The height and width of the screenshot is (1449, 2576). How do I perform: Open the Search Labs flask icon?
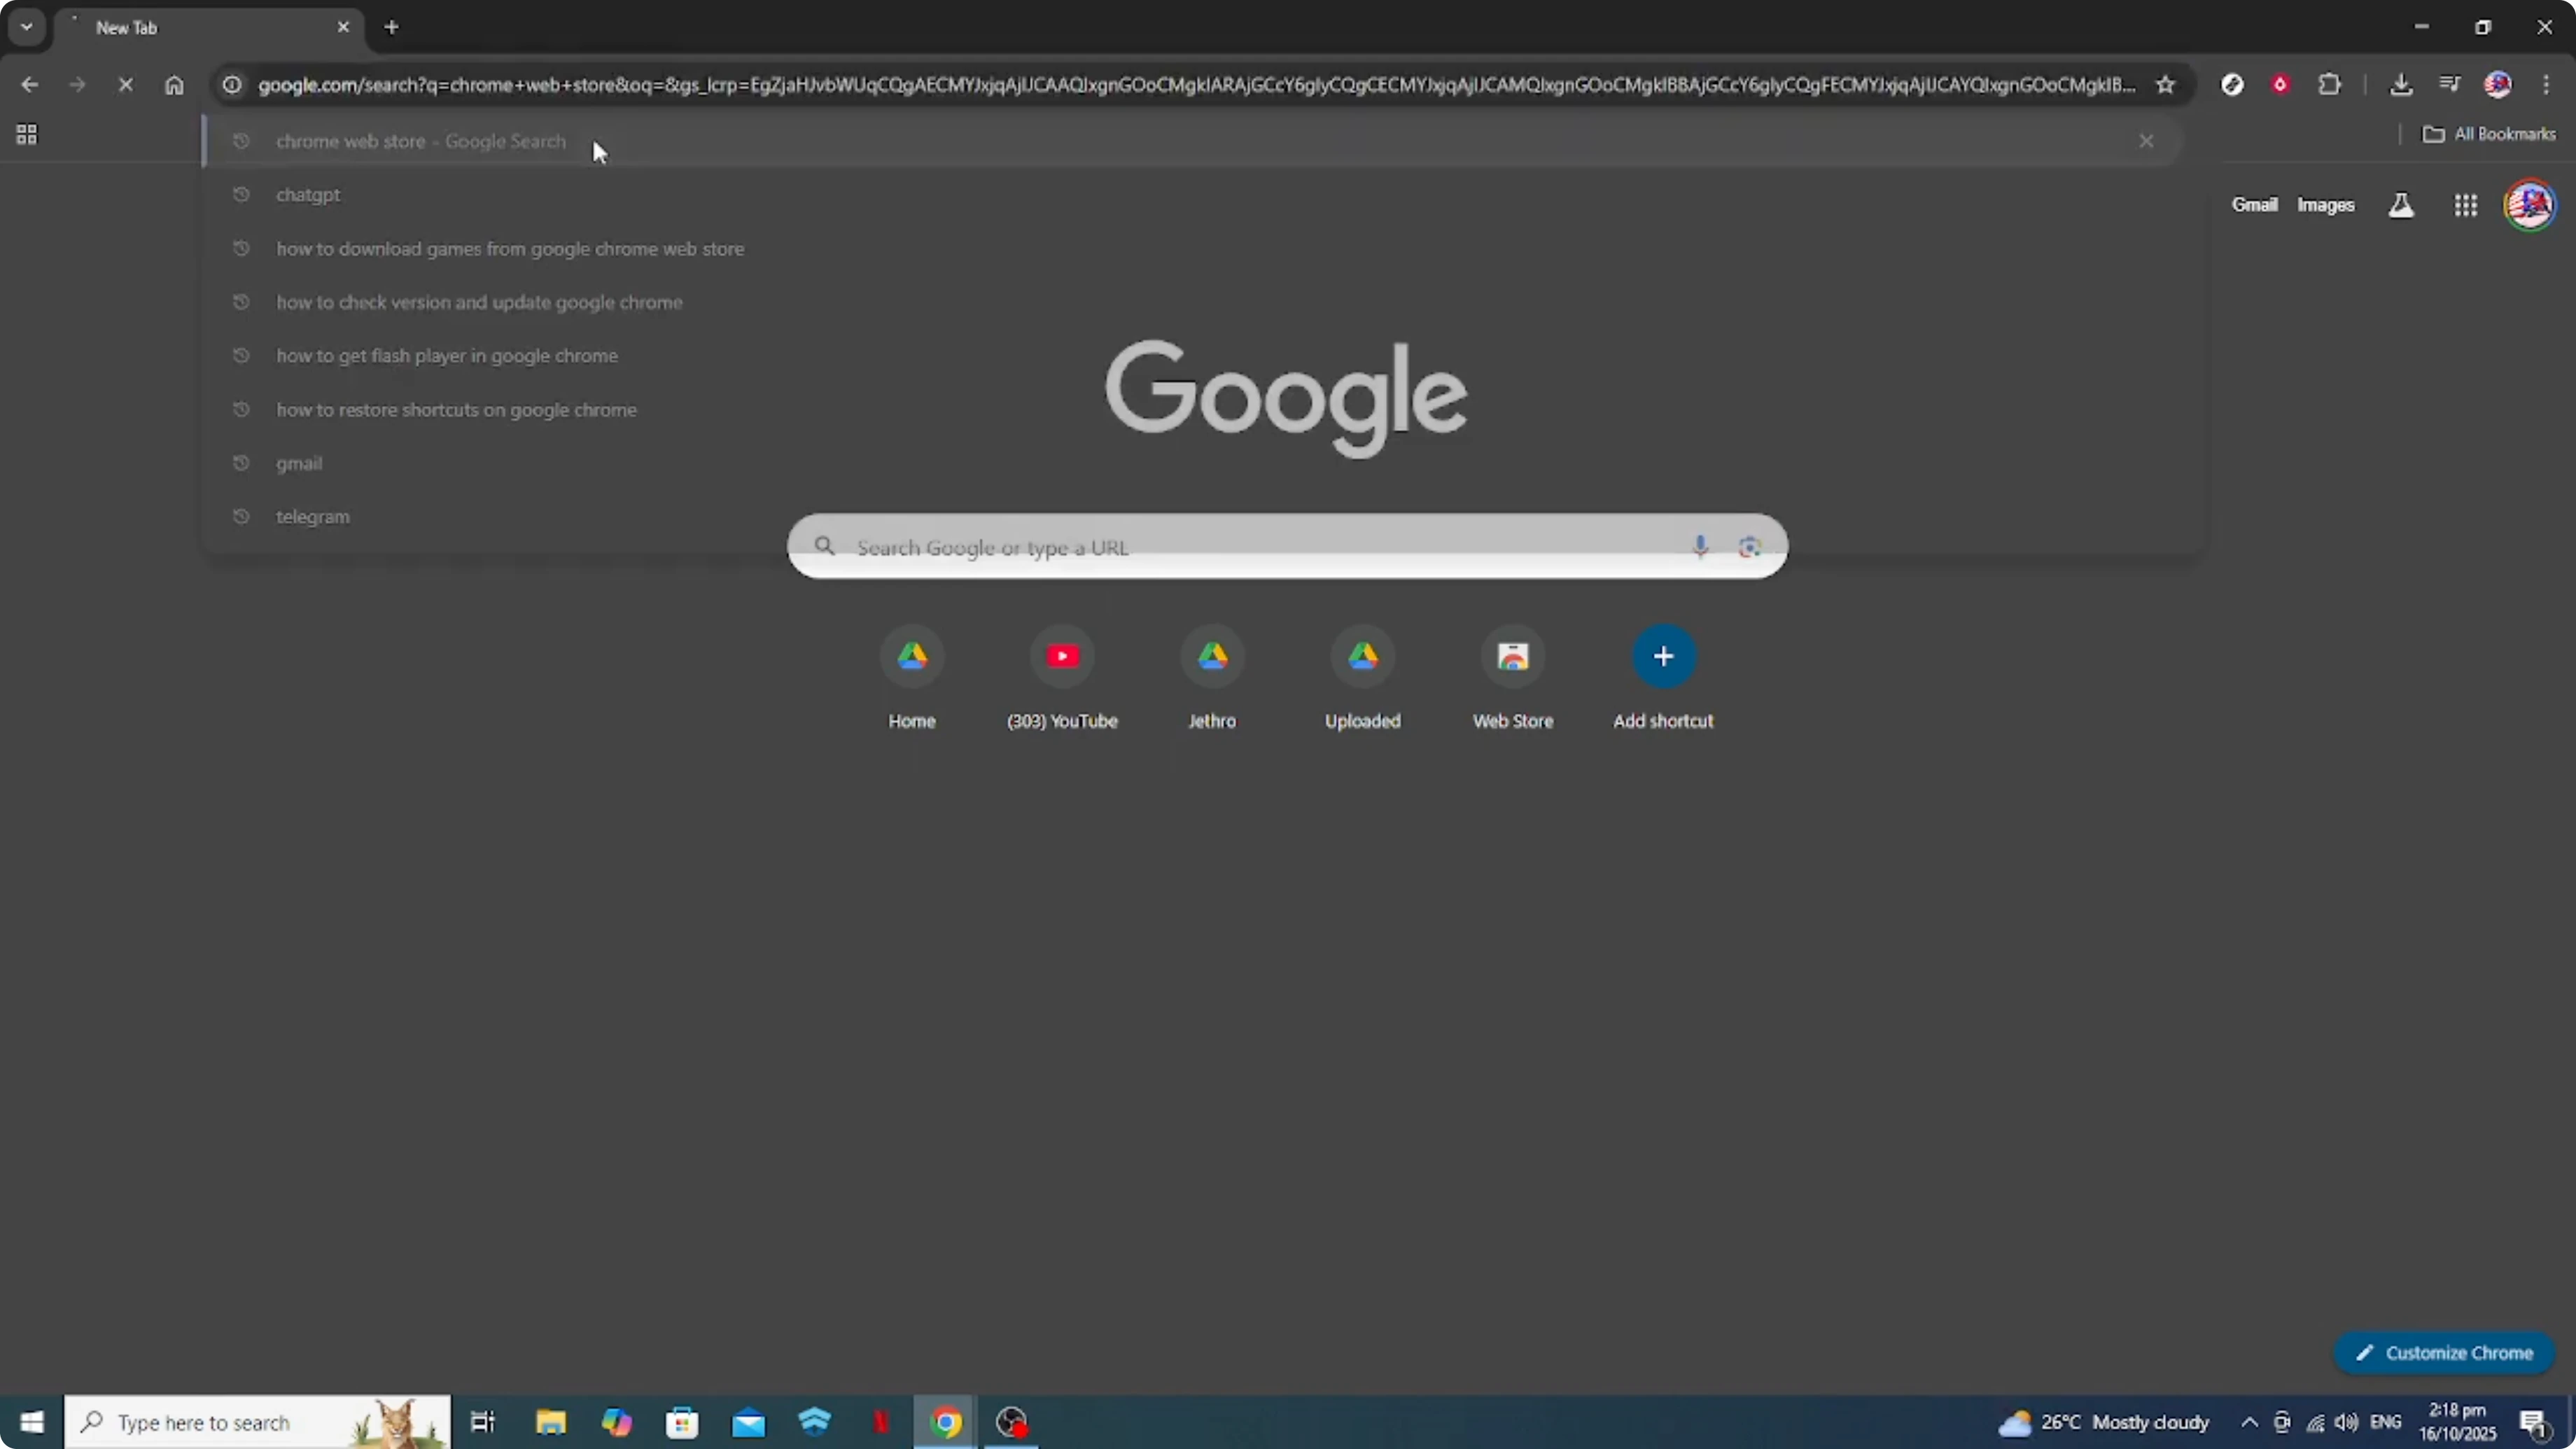[2401, 204]
